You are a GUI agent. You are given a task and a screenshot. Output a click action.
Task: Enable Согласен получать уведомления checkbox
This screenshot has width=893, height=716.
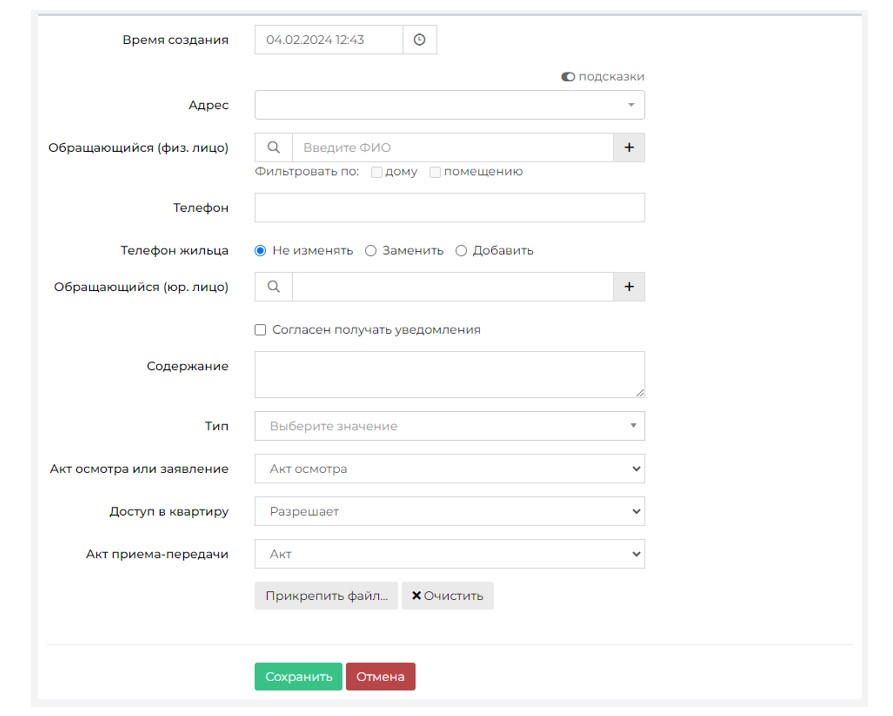click(260, 330)
